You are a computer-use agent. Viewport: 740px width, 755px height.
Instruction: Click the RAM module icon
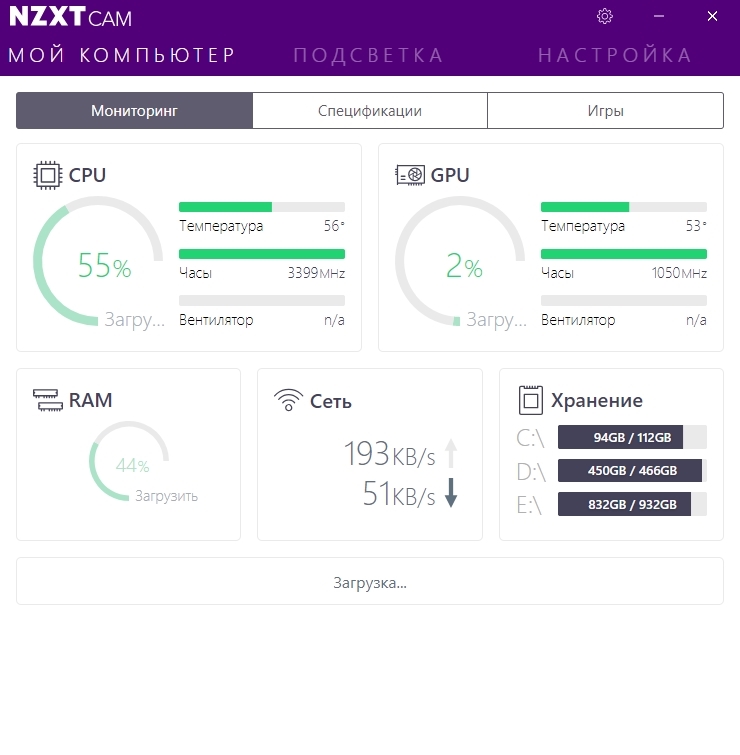click(x=46, y=400)
